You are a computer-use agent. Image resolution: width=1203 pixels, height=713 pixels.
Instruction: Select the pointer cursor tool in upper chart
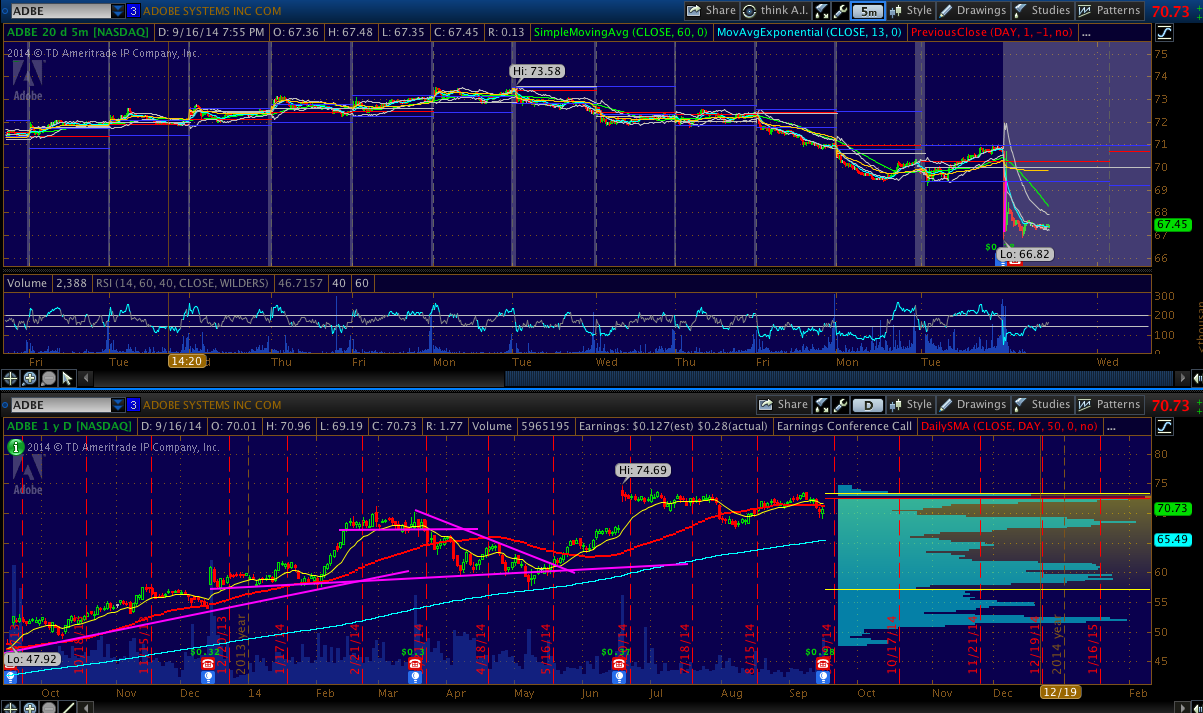[x=67, y=378]
